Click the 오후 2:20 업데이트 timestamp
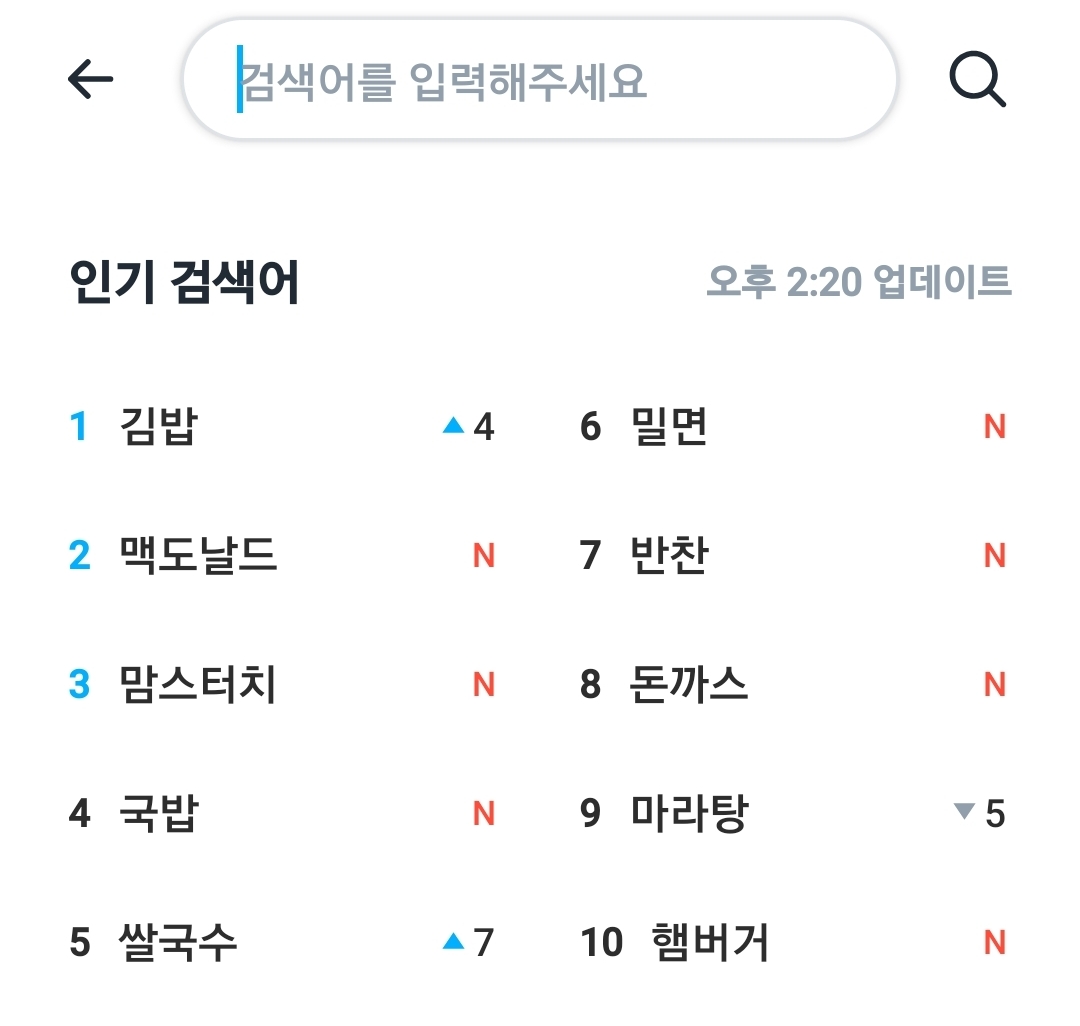Screen dimensions: 1080x1026 tap(859, 282)
